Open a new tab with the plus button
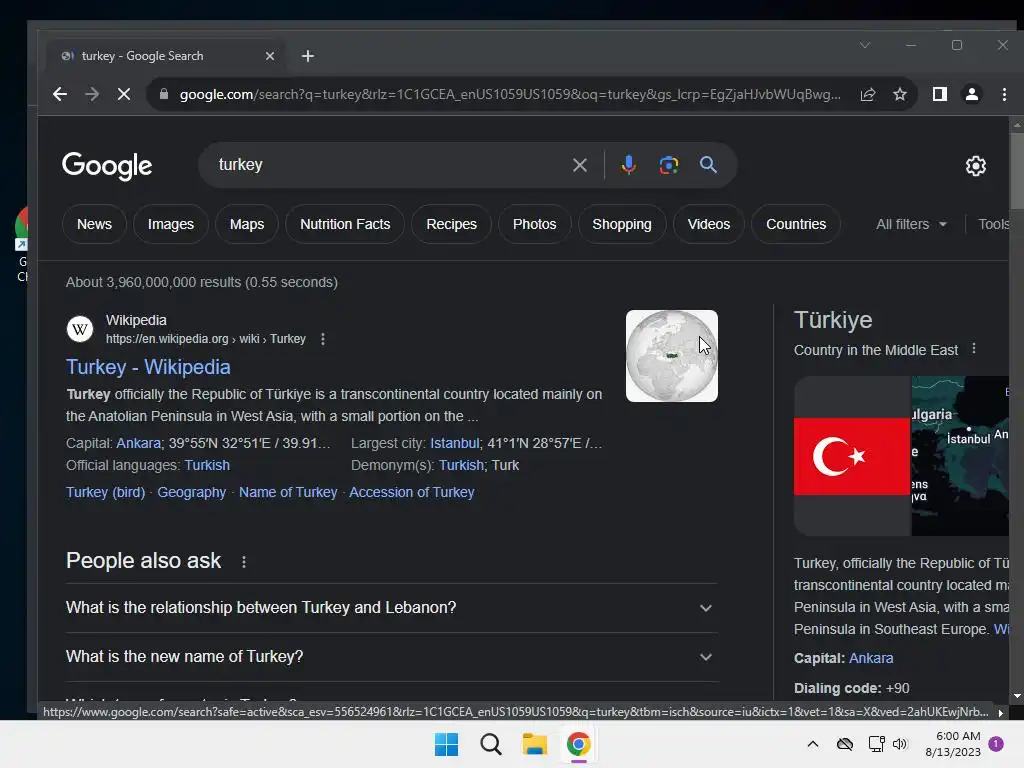The image size is (1024, 768). 308,56
